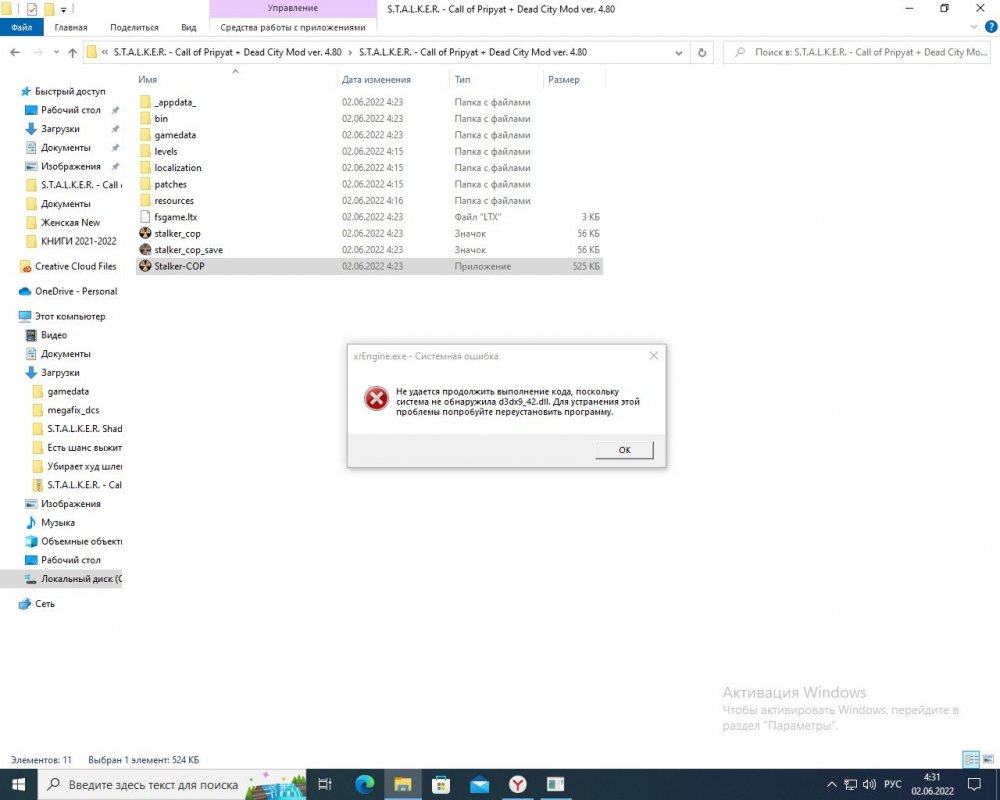Open the Вид ribbon tab
The width and height of the screenshot is (1000, 800).
click(188, 27)
